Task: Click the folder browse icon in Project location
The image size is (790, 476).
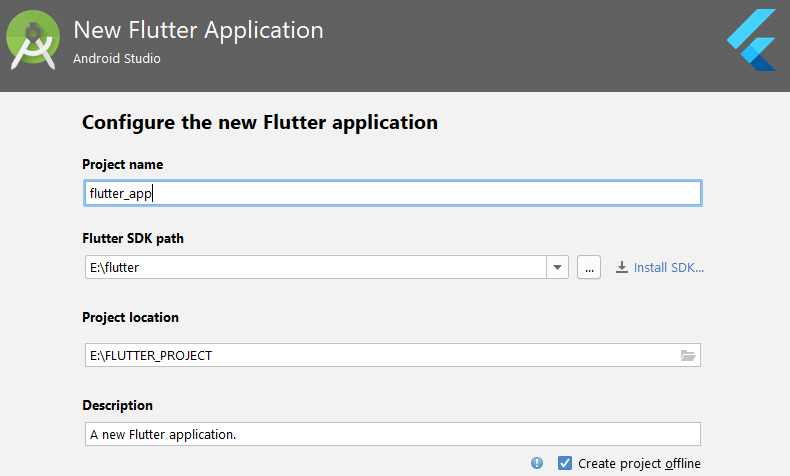Action: click(688, 356)
